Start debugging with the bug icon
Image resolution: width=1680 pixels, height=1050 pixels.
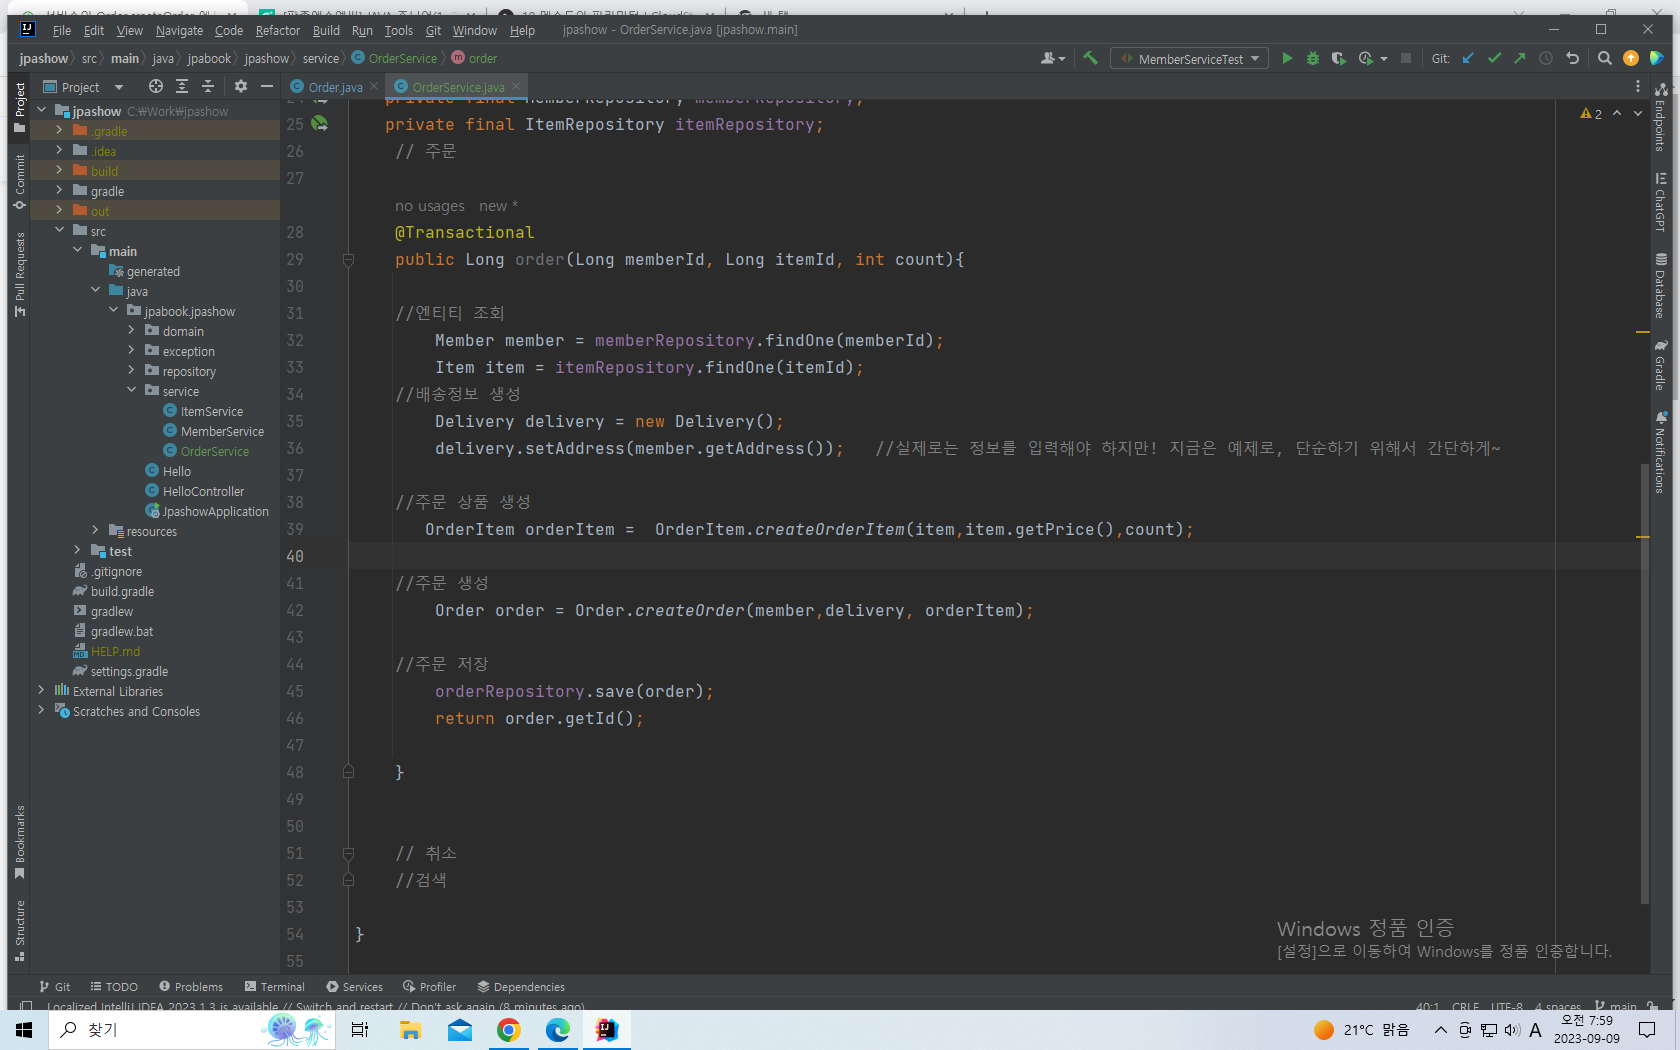coord(1313,59)
